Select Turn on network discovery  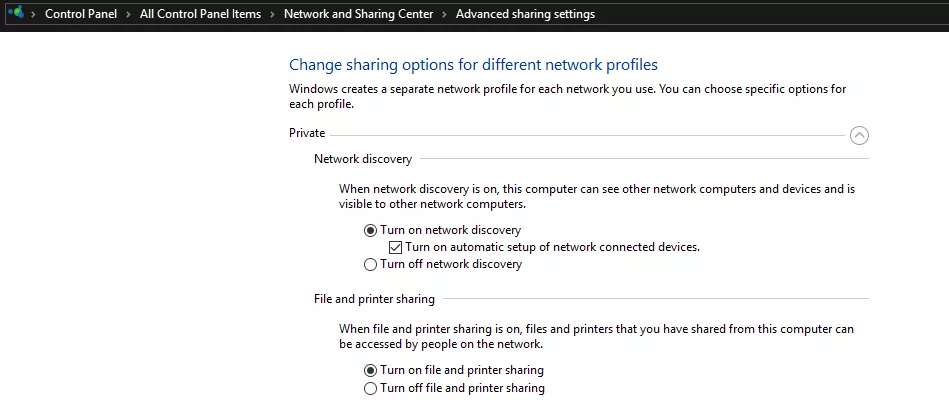442,231
